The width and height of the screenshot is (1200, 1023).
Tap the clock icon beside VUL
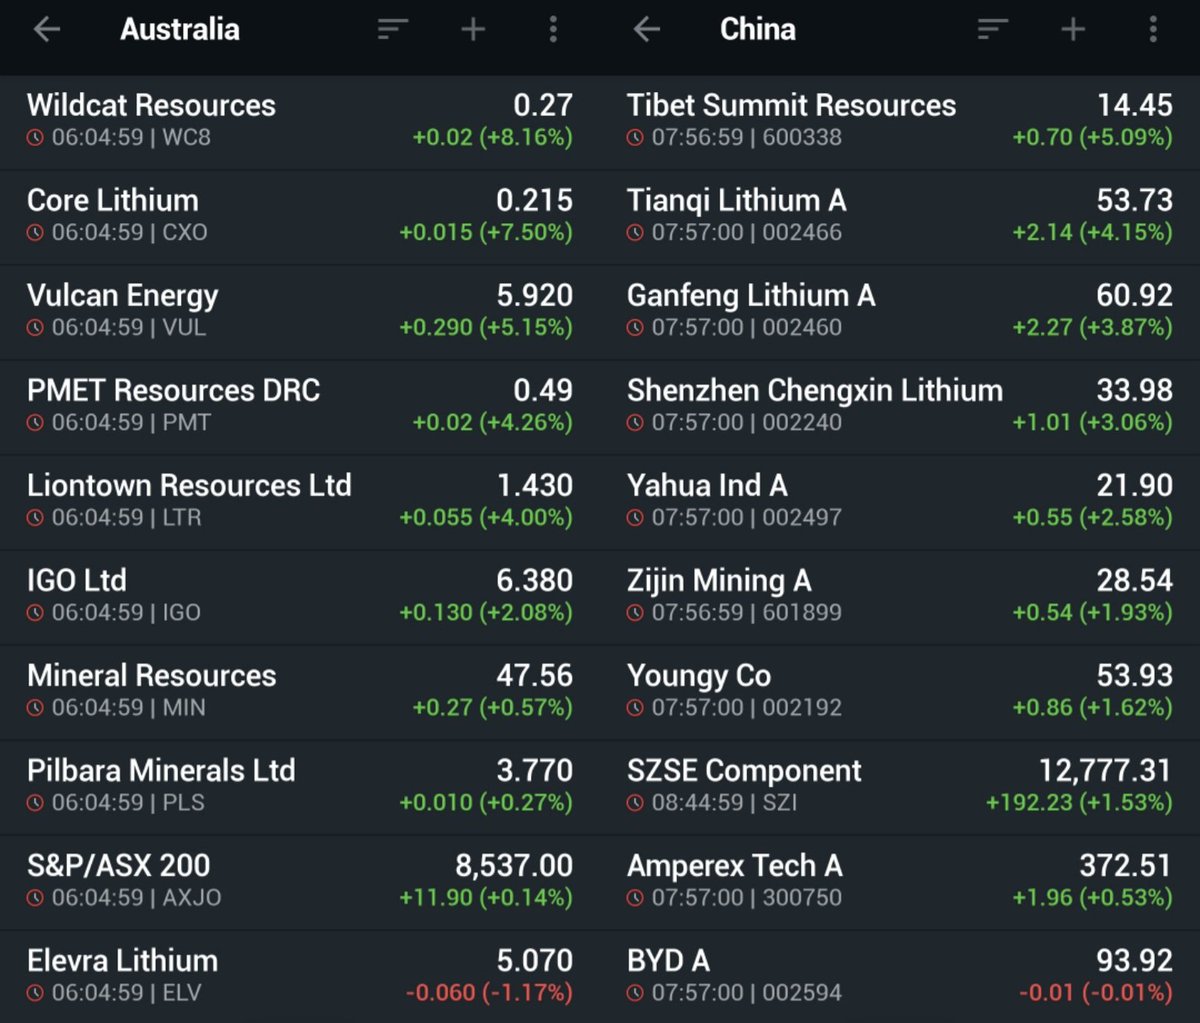[x=36, y=328]
